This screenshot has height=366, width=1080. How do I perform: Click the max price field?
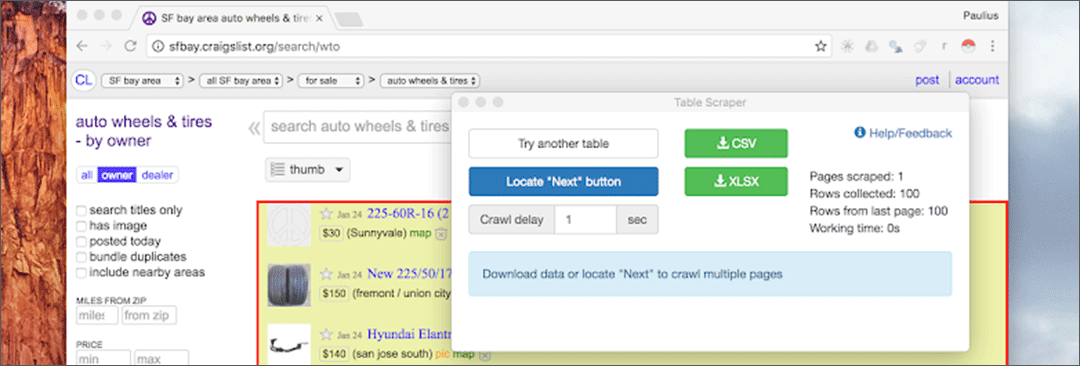point(161,359)
